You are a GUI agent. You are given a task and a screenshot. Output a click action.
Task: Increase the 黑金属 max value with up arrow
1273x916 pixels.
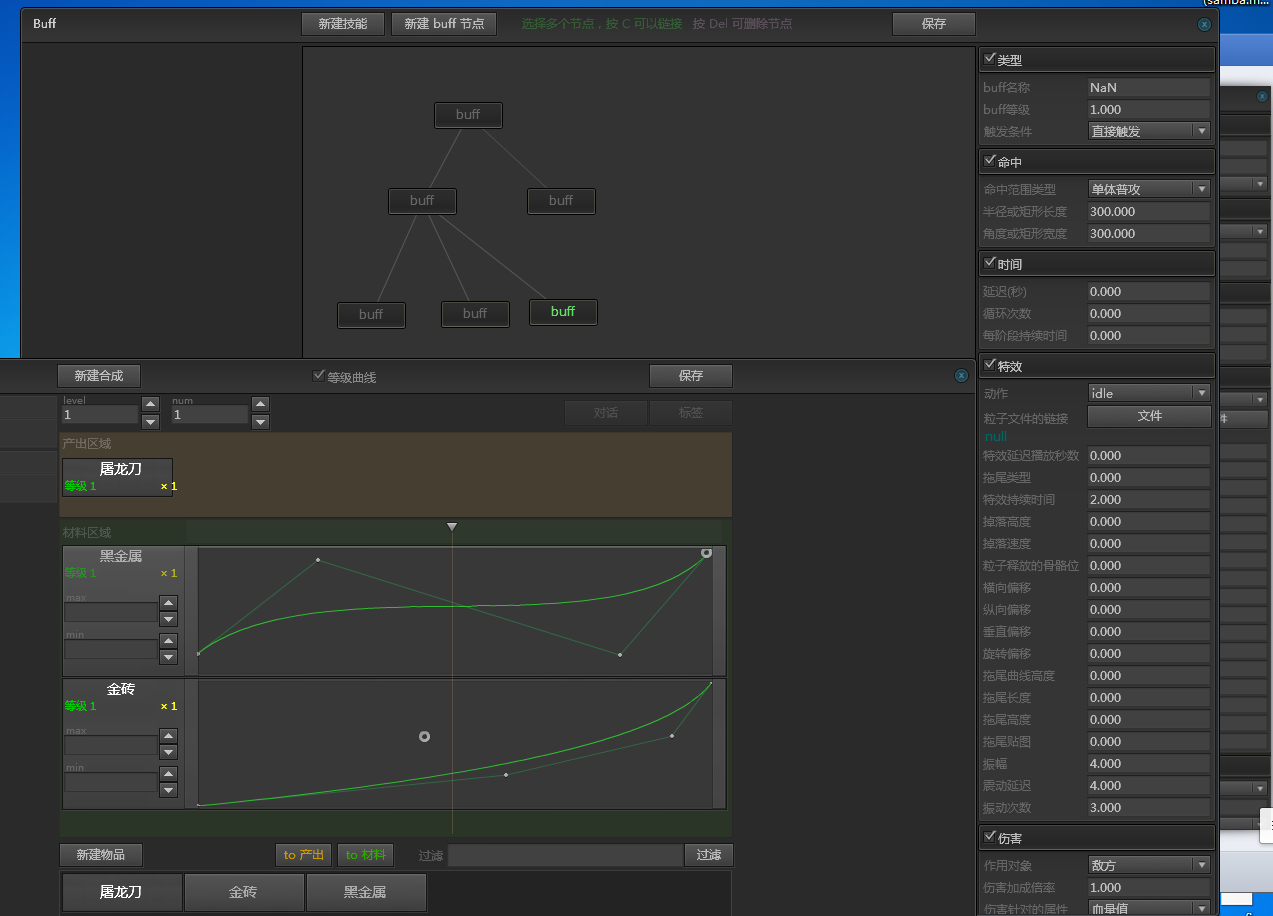pos(168,603)
